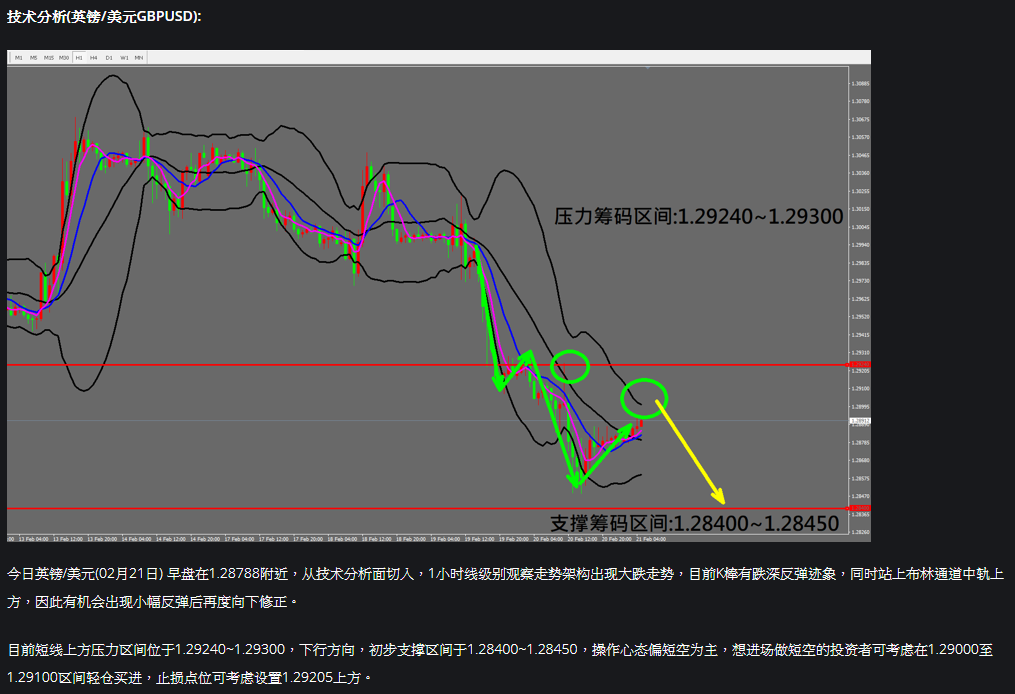Click the white current price tag on axis
1015x694 pixels.
[x=860, y=421]
